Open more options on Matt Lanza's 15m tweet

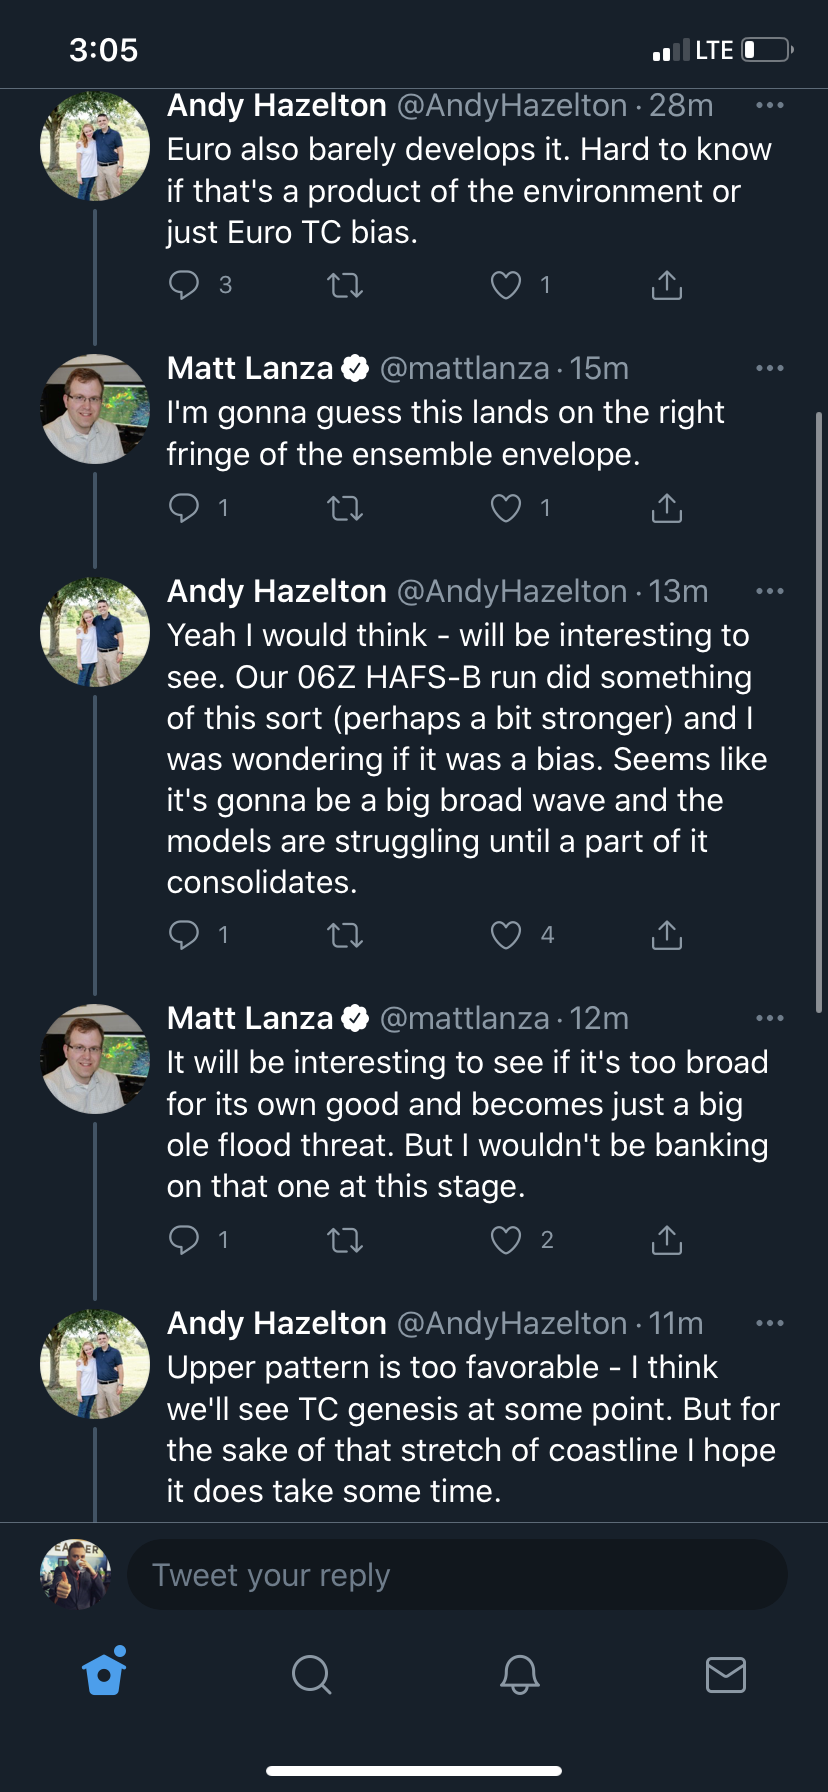tap(769, 368)
